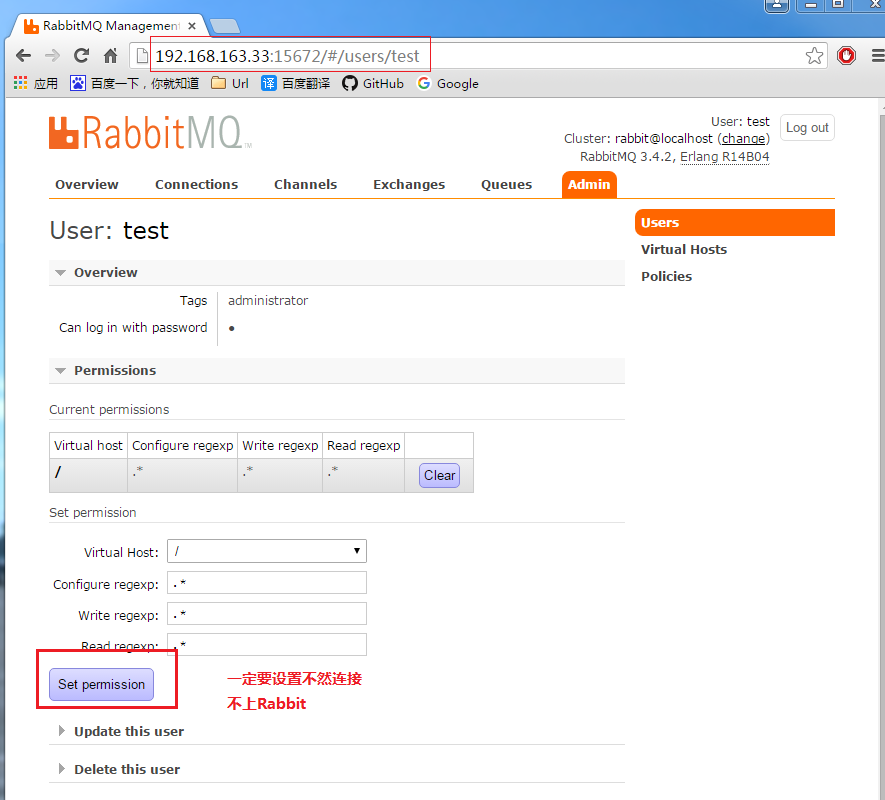Open the 百度翻译 bookmark
Image resolution: width=885 pixels, height=800 pixels.
[x=296, y=84]
